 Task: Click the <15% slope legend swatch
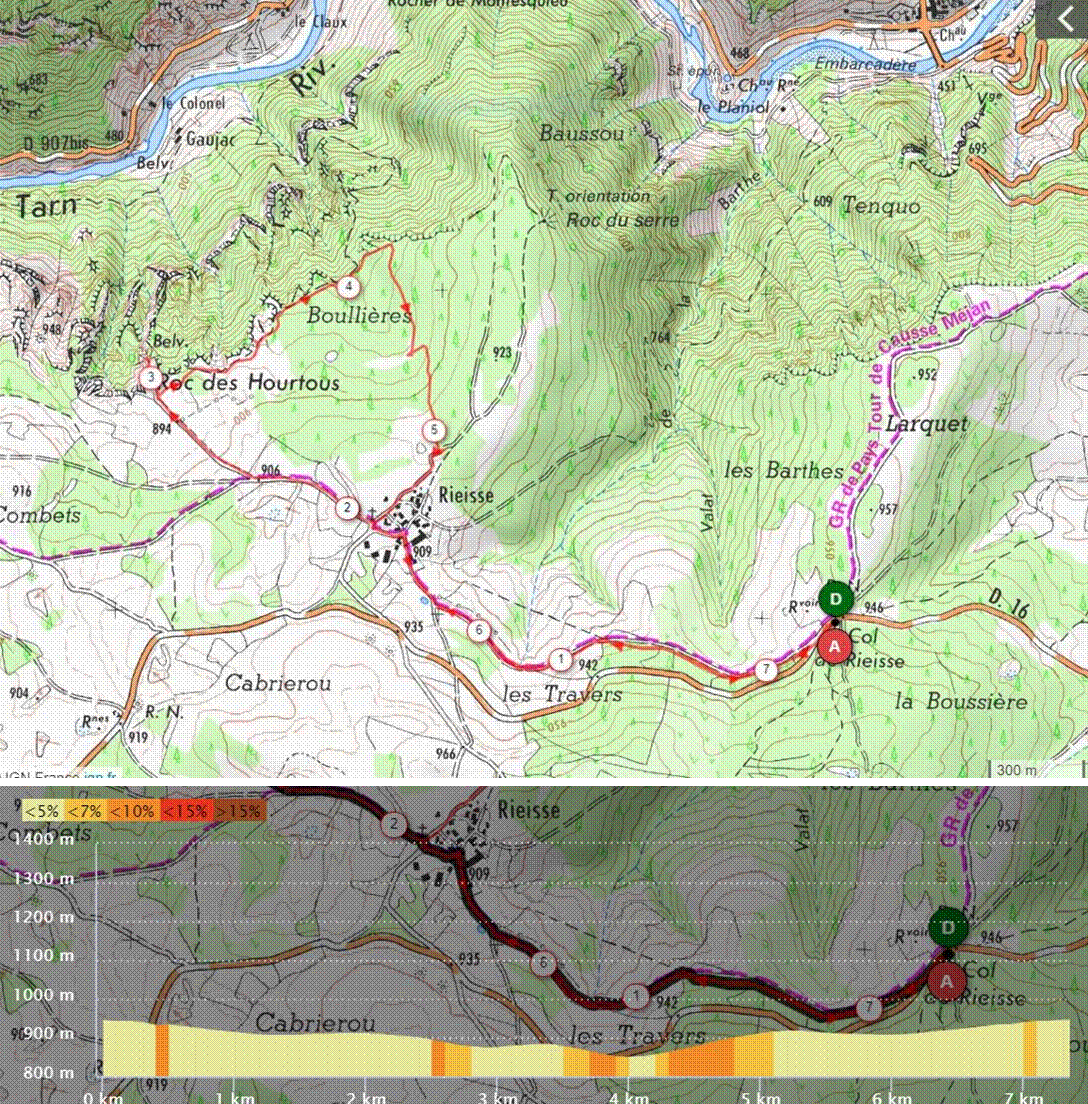pyautogui.click(x=185, y=810)
